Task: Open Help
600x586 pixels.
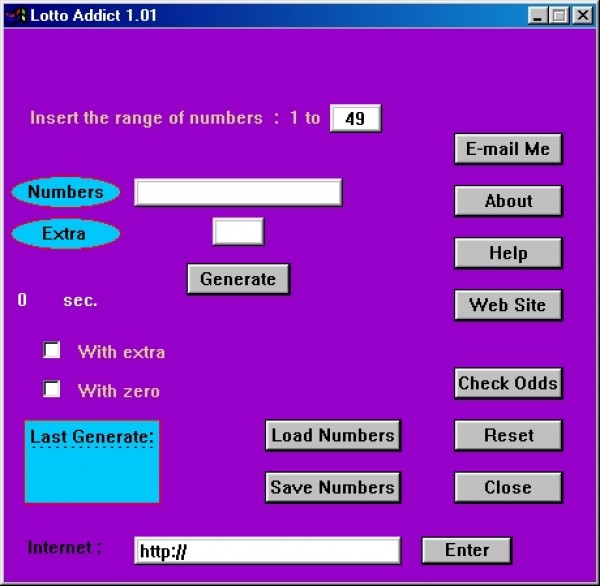Action: point(508,253)
